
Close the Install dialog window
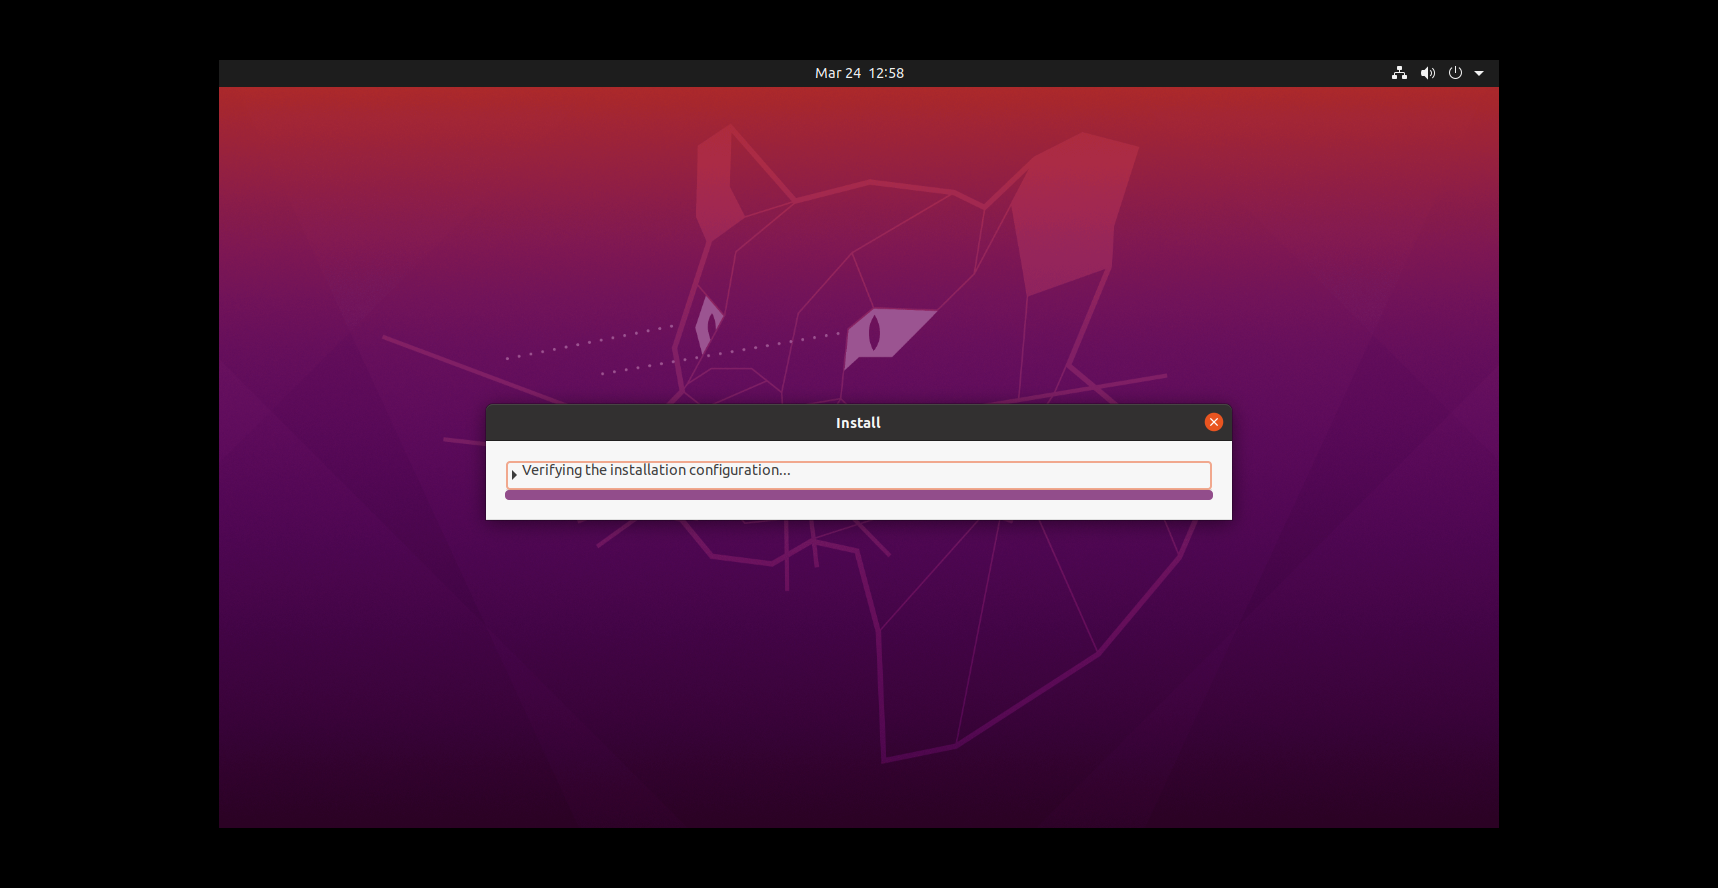[1214, 422]
